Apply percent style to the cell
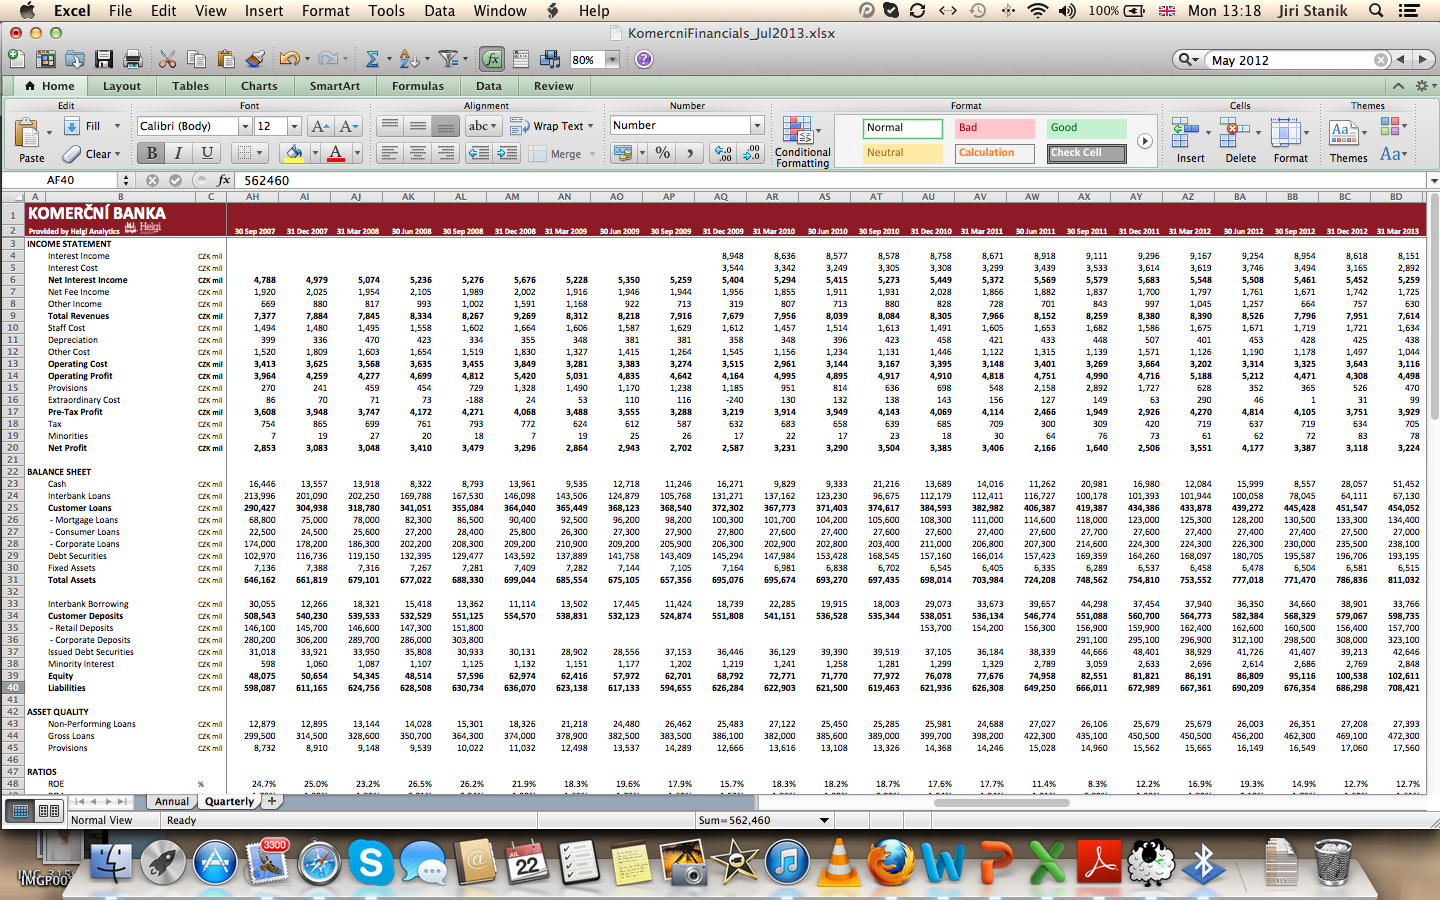This screenshot has height=900, width=1440. pyautogui.click(x=662, y=153)
